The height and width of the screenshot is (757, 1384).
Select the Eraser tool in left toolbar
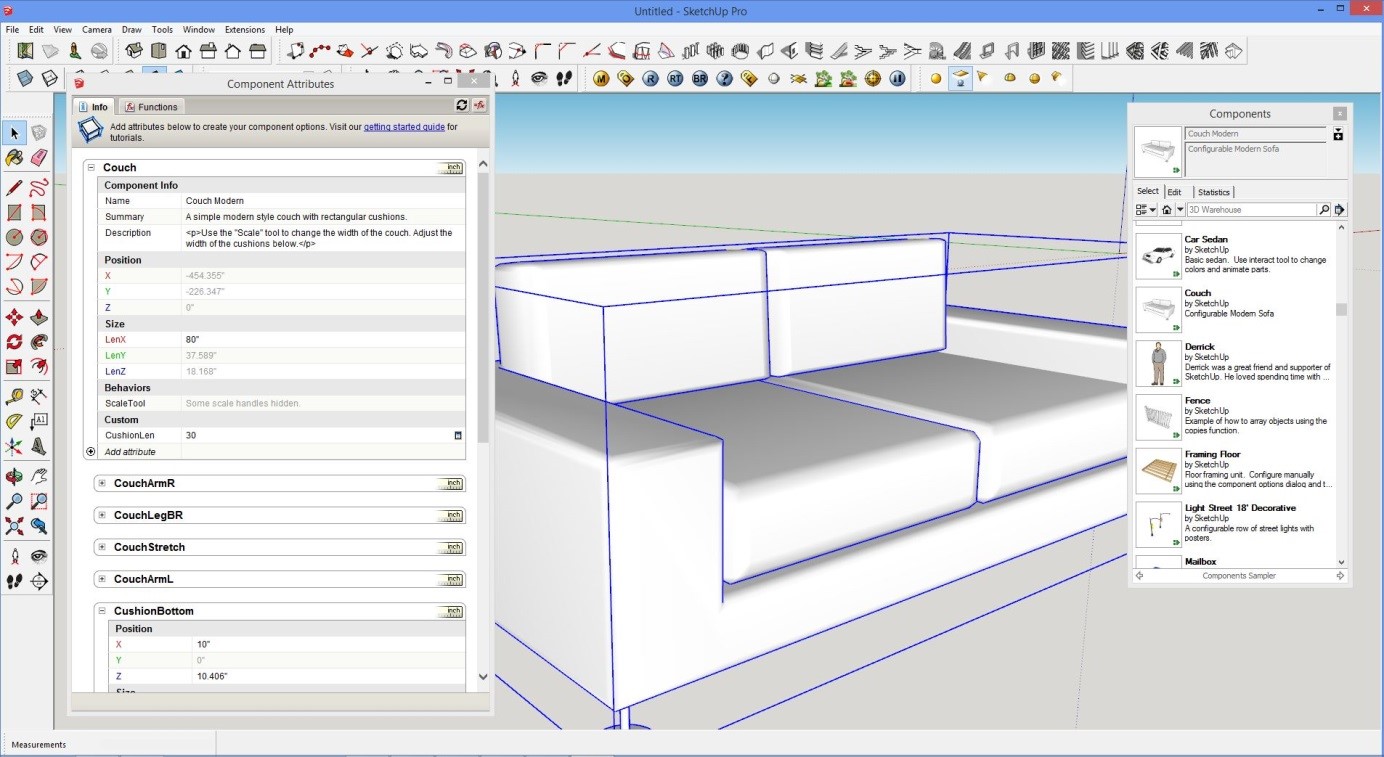39,158
